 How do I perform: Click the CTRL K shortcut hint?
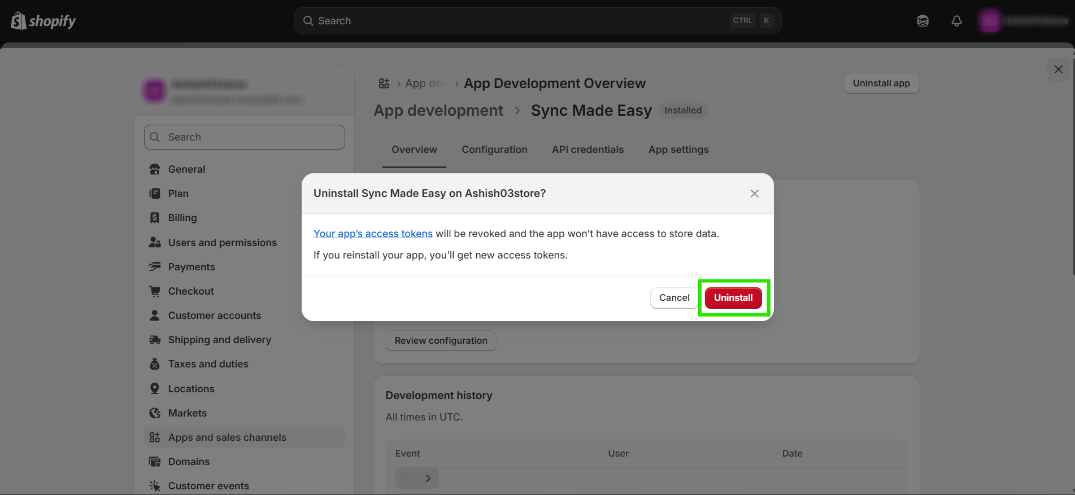point(752,21)
